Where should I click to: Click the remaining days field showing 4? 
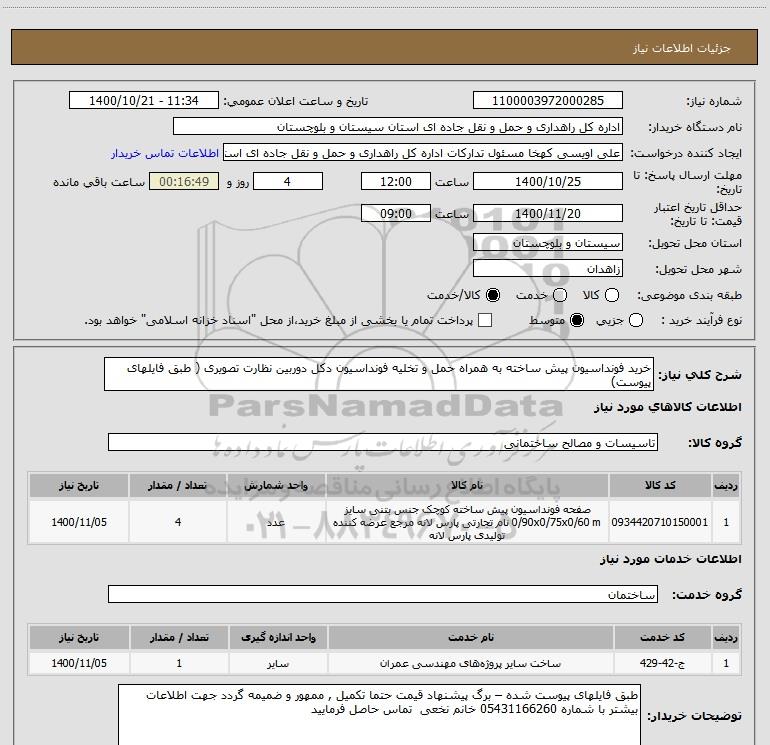coord(287,182)
